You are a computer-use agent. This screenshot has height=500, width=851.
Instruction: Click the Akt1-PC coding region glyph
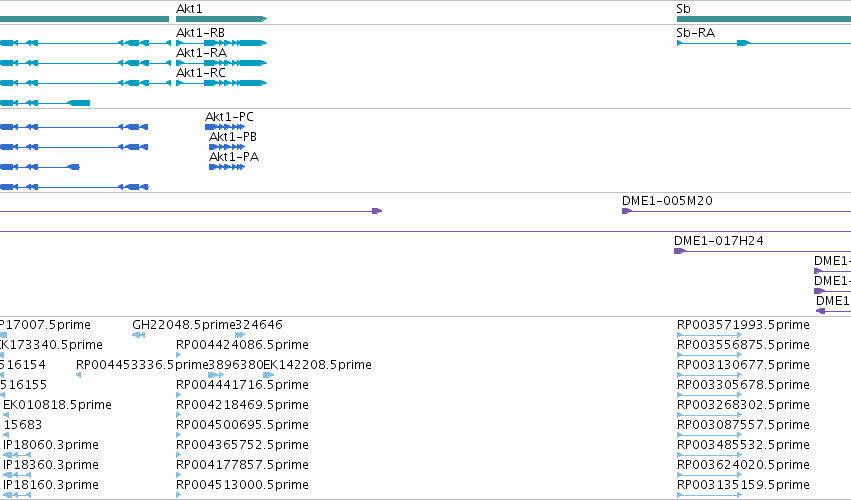coord(225,127)
